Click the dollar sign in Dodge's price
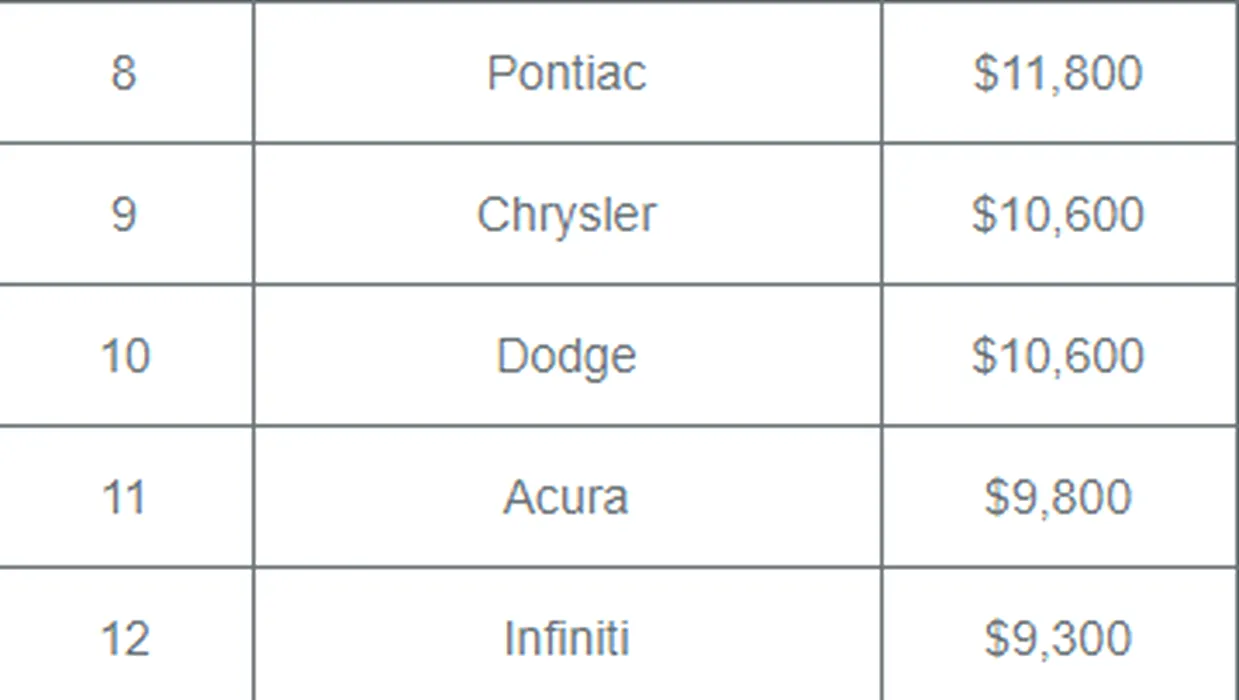Viewport: 1239px width, 700px height. 985,356
